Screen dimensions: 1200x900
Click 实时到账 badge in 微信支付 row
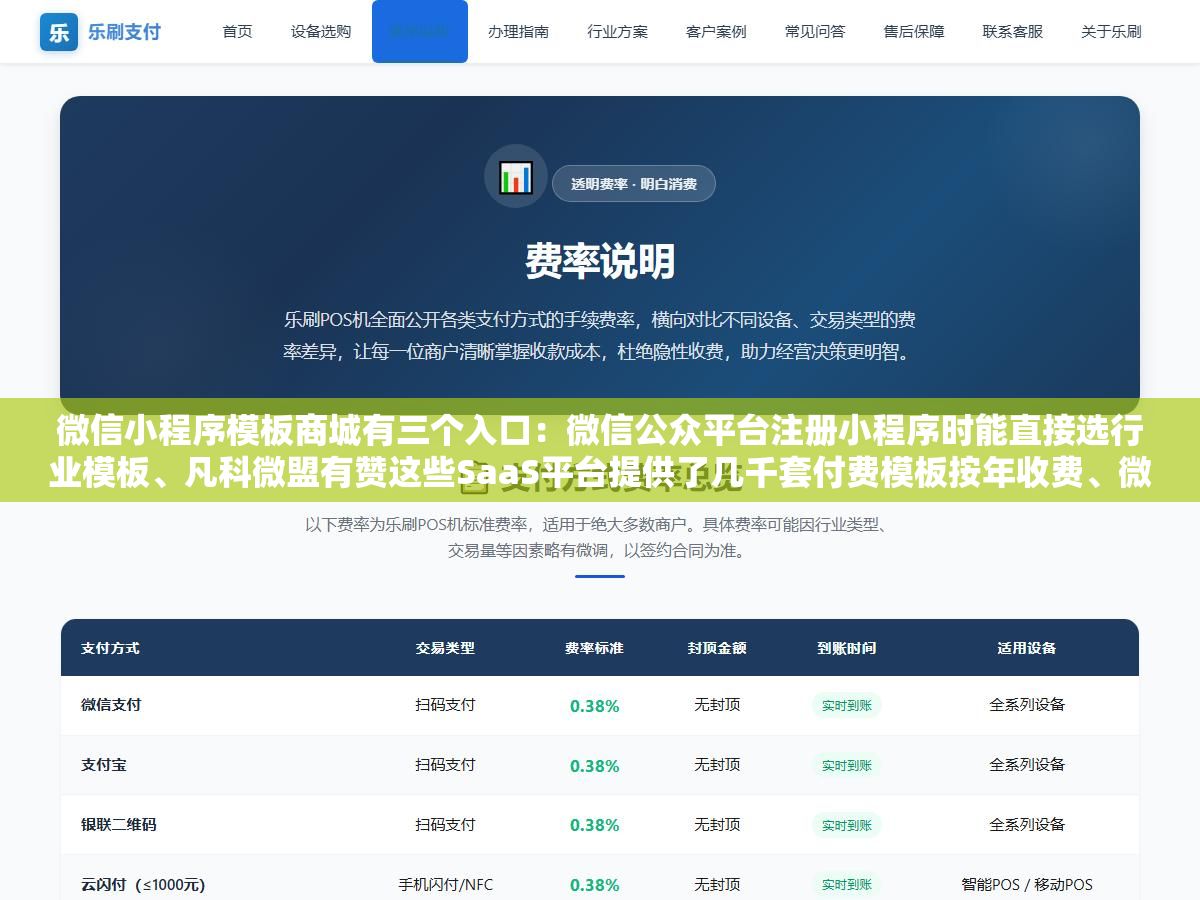[847, 705]
